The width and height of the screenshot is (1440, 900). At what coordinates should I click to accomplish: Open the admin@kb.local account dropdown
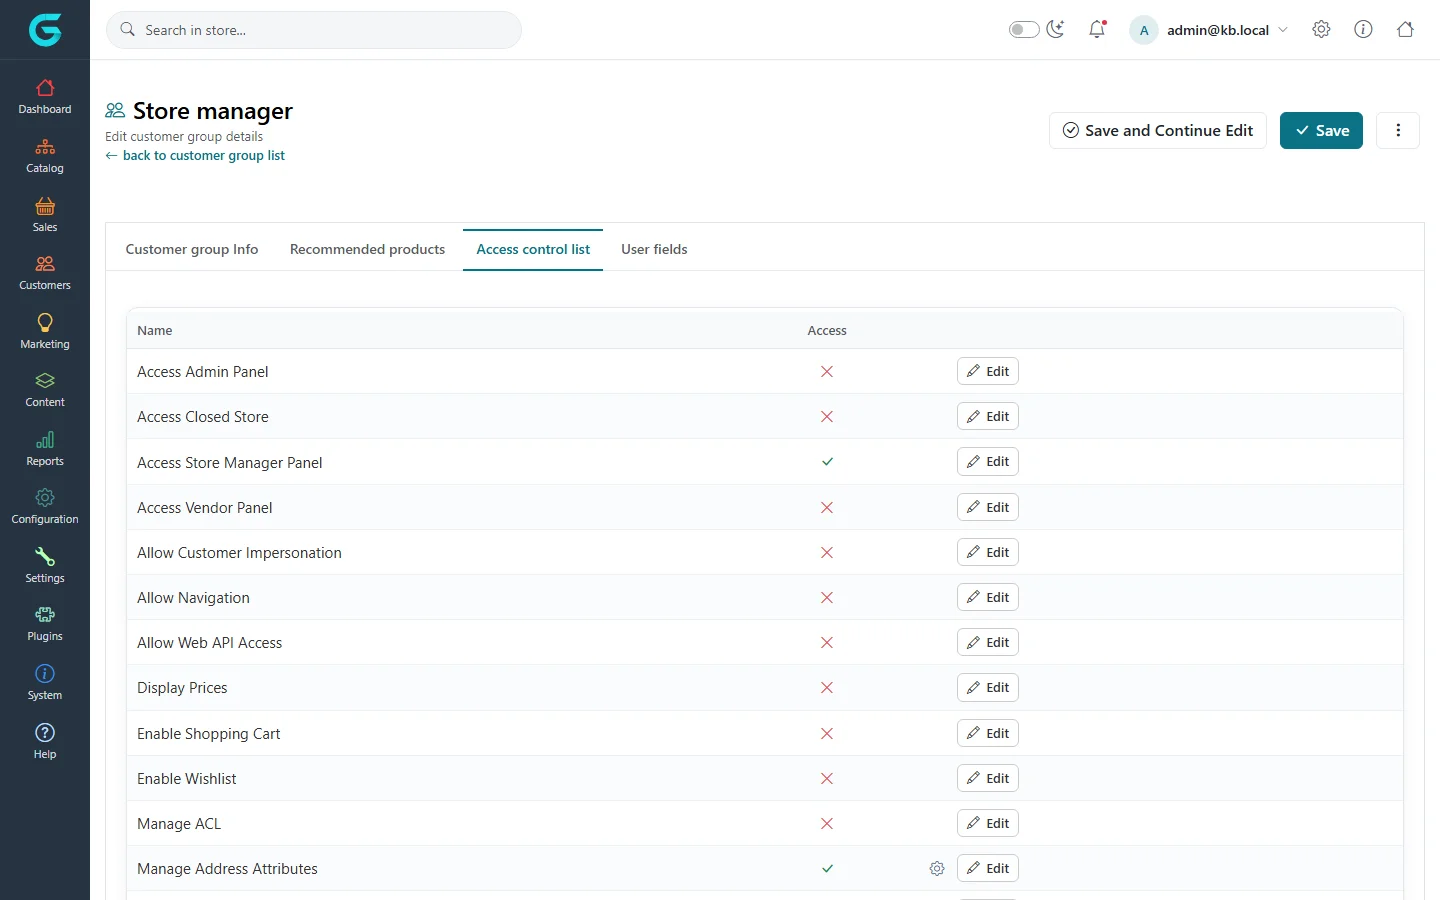1209,30
